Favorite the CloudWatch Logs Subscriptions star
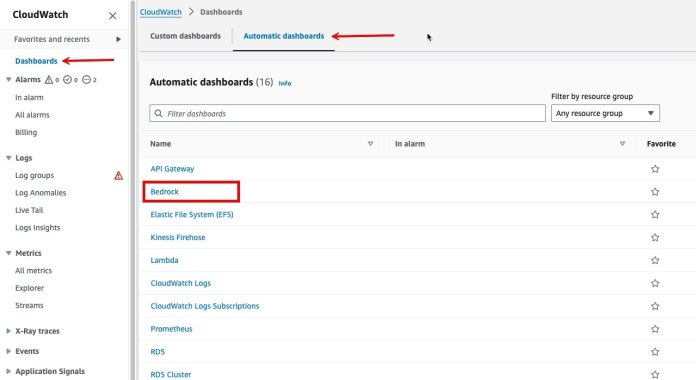The width and height of the screenshot is (696, 380). pyautogui.click(x=655, y=306)
